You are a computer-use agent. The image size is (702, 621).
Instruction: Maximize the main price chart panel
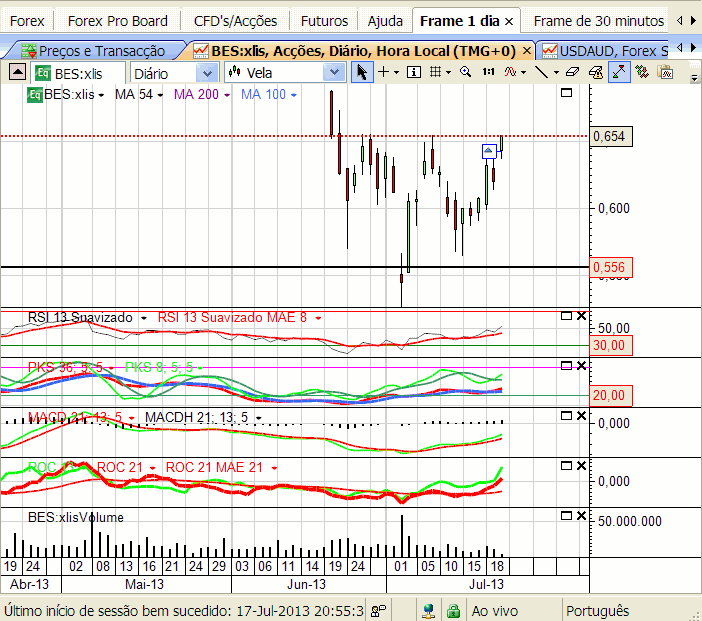[x=566, y=93]
